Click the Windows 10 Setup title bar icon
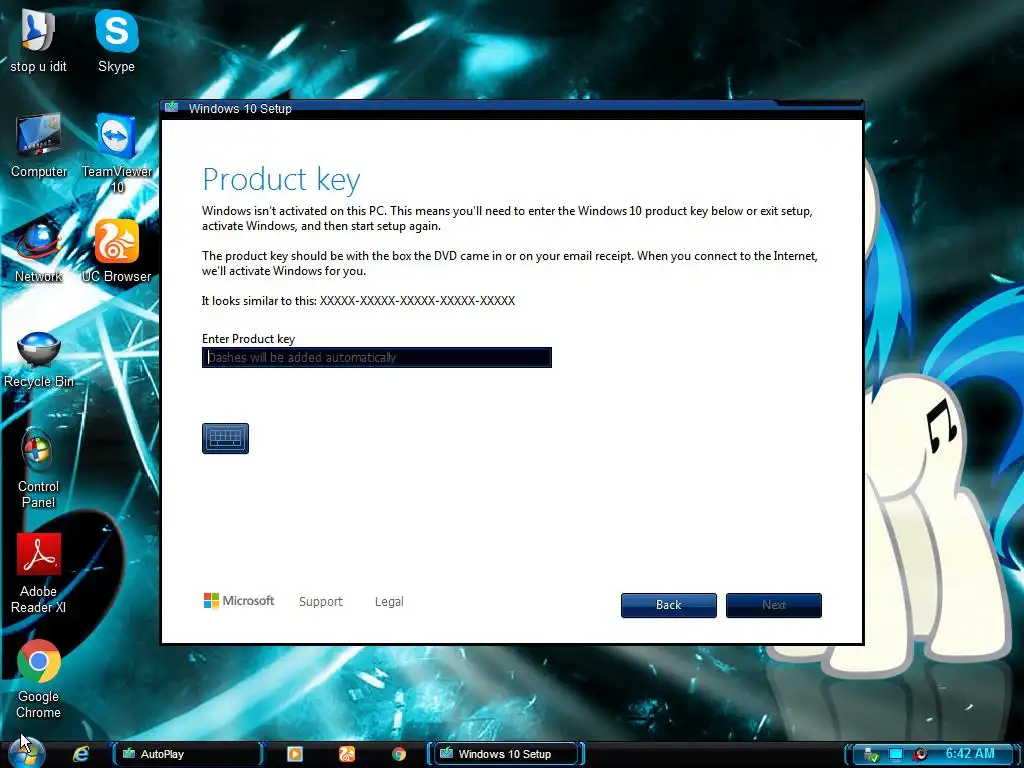Viewport: 1024px width, 768px height. [172, 107]
